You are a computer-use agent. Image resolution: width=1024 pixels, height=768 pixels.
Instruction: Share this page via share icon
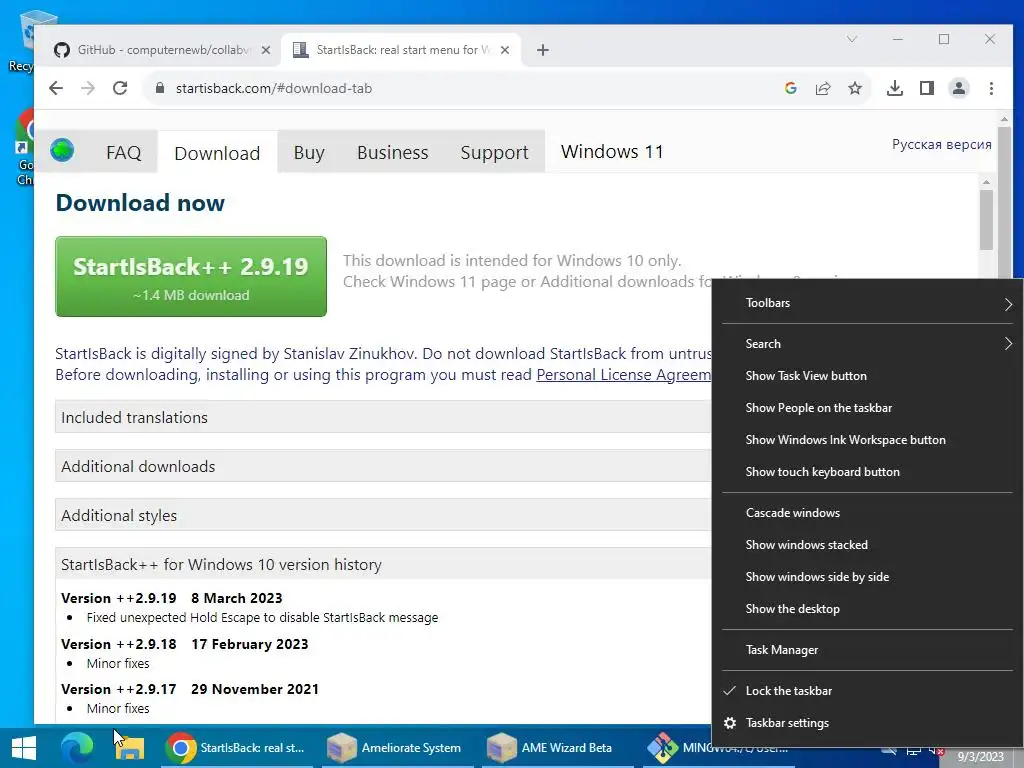[823, 88]
